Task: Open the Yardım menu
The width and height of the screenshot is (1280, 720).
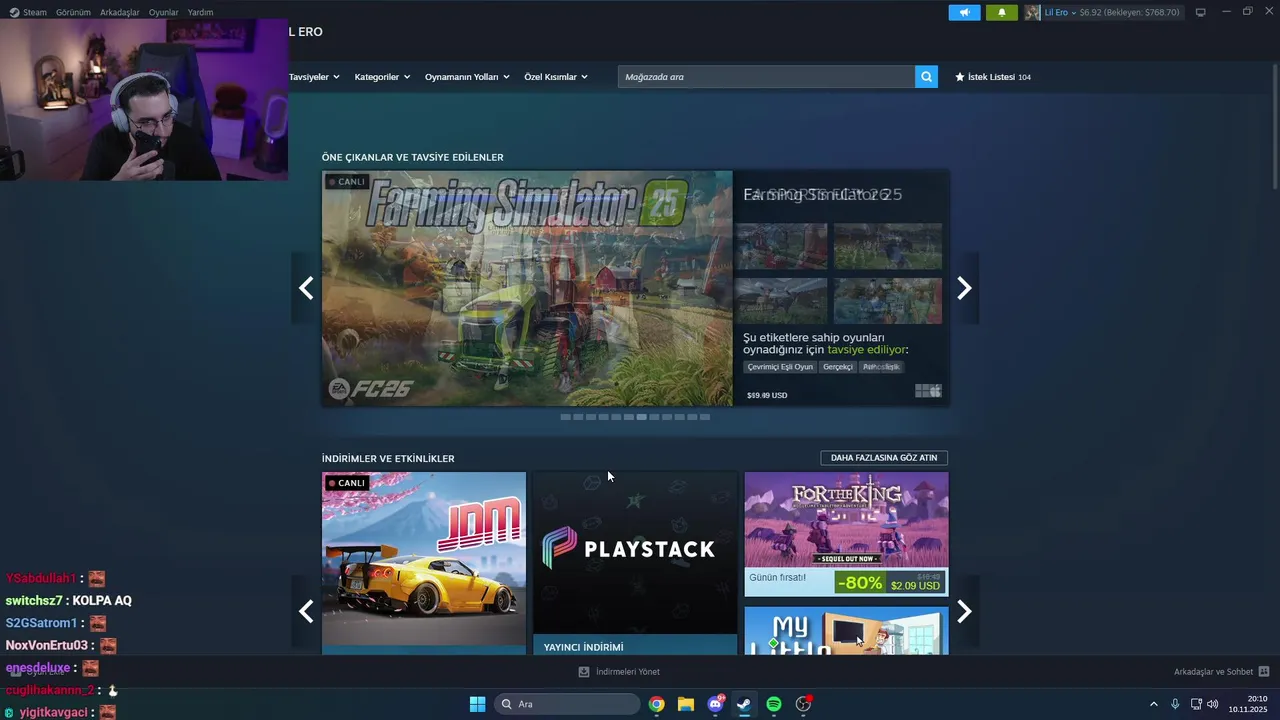Action: tap(200, 12)
